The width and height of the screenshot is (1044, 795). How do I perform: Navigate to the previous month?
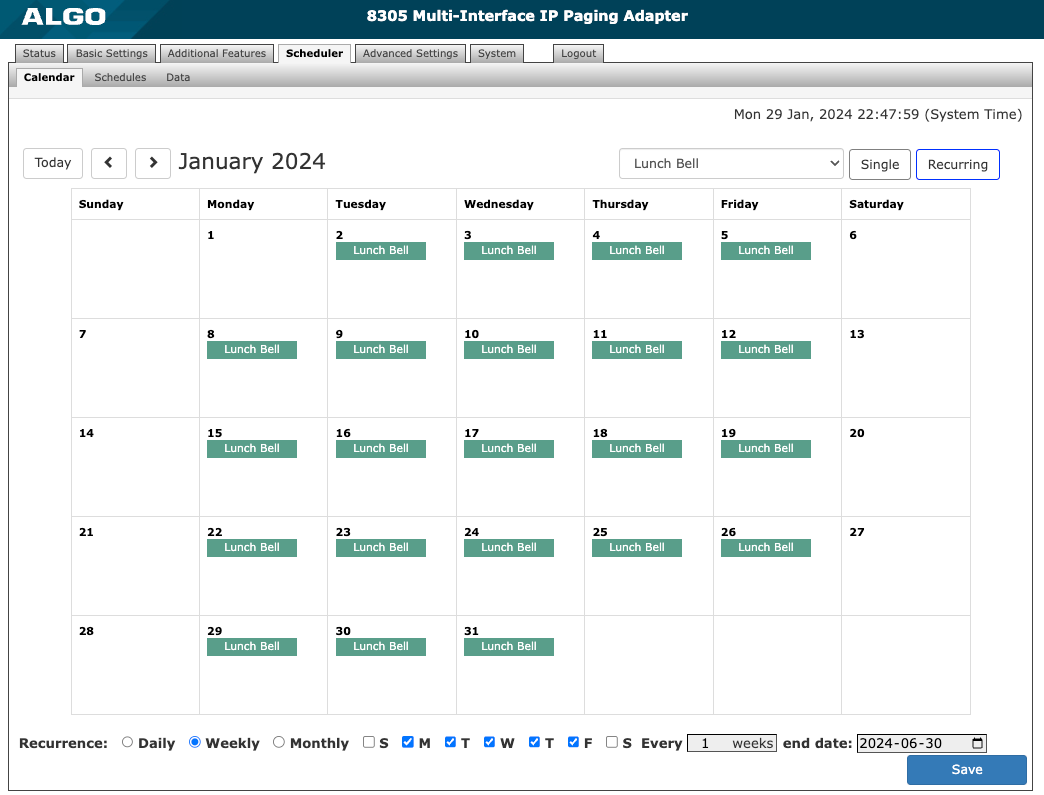pyautogui.click(x=108, y=163)
